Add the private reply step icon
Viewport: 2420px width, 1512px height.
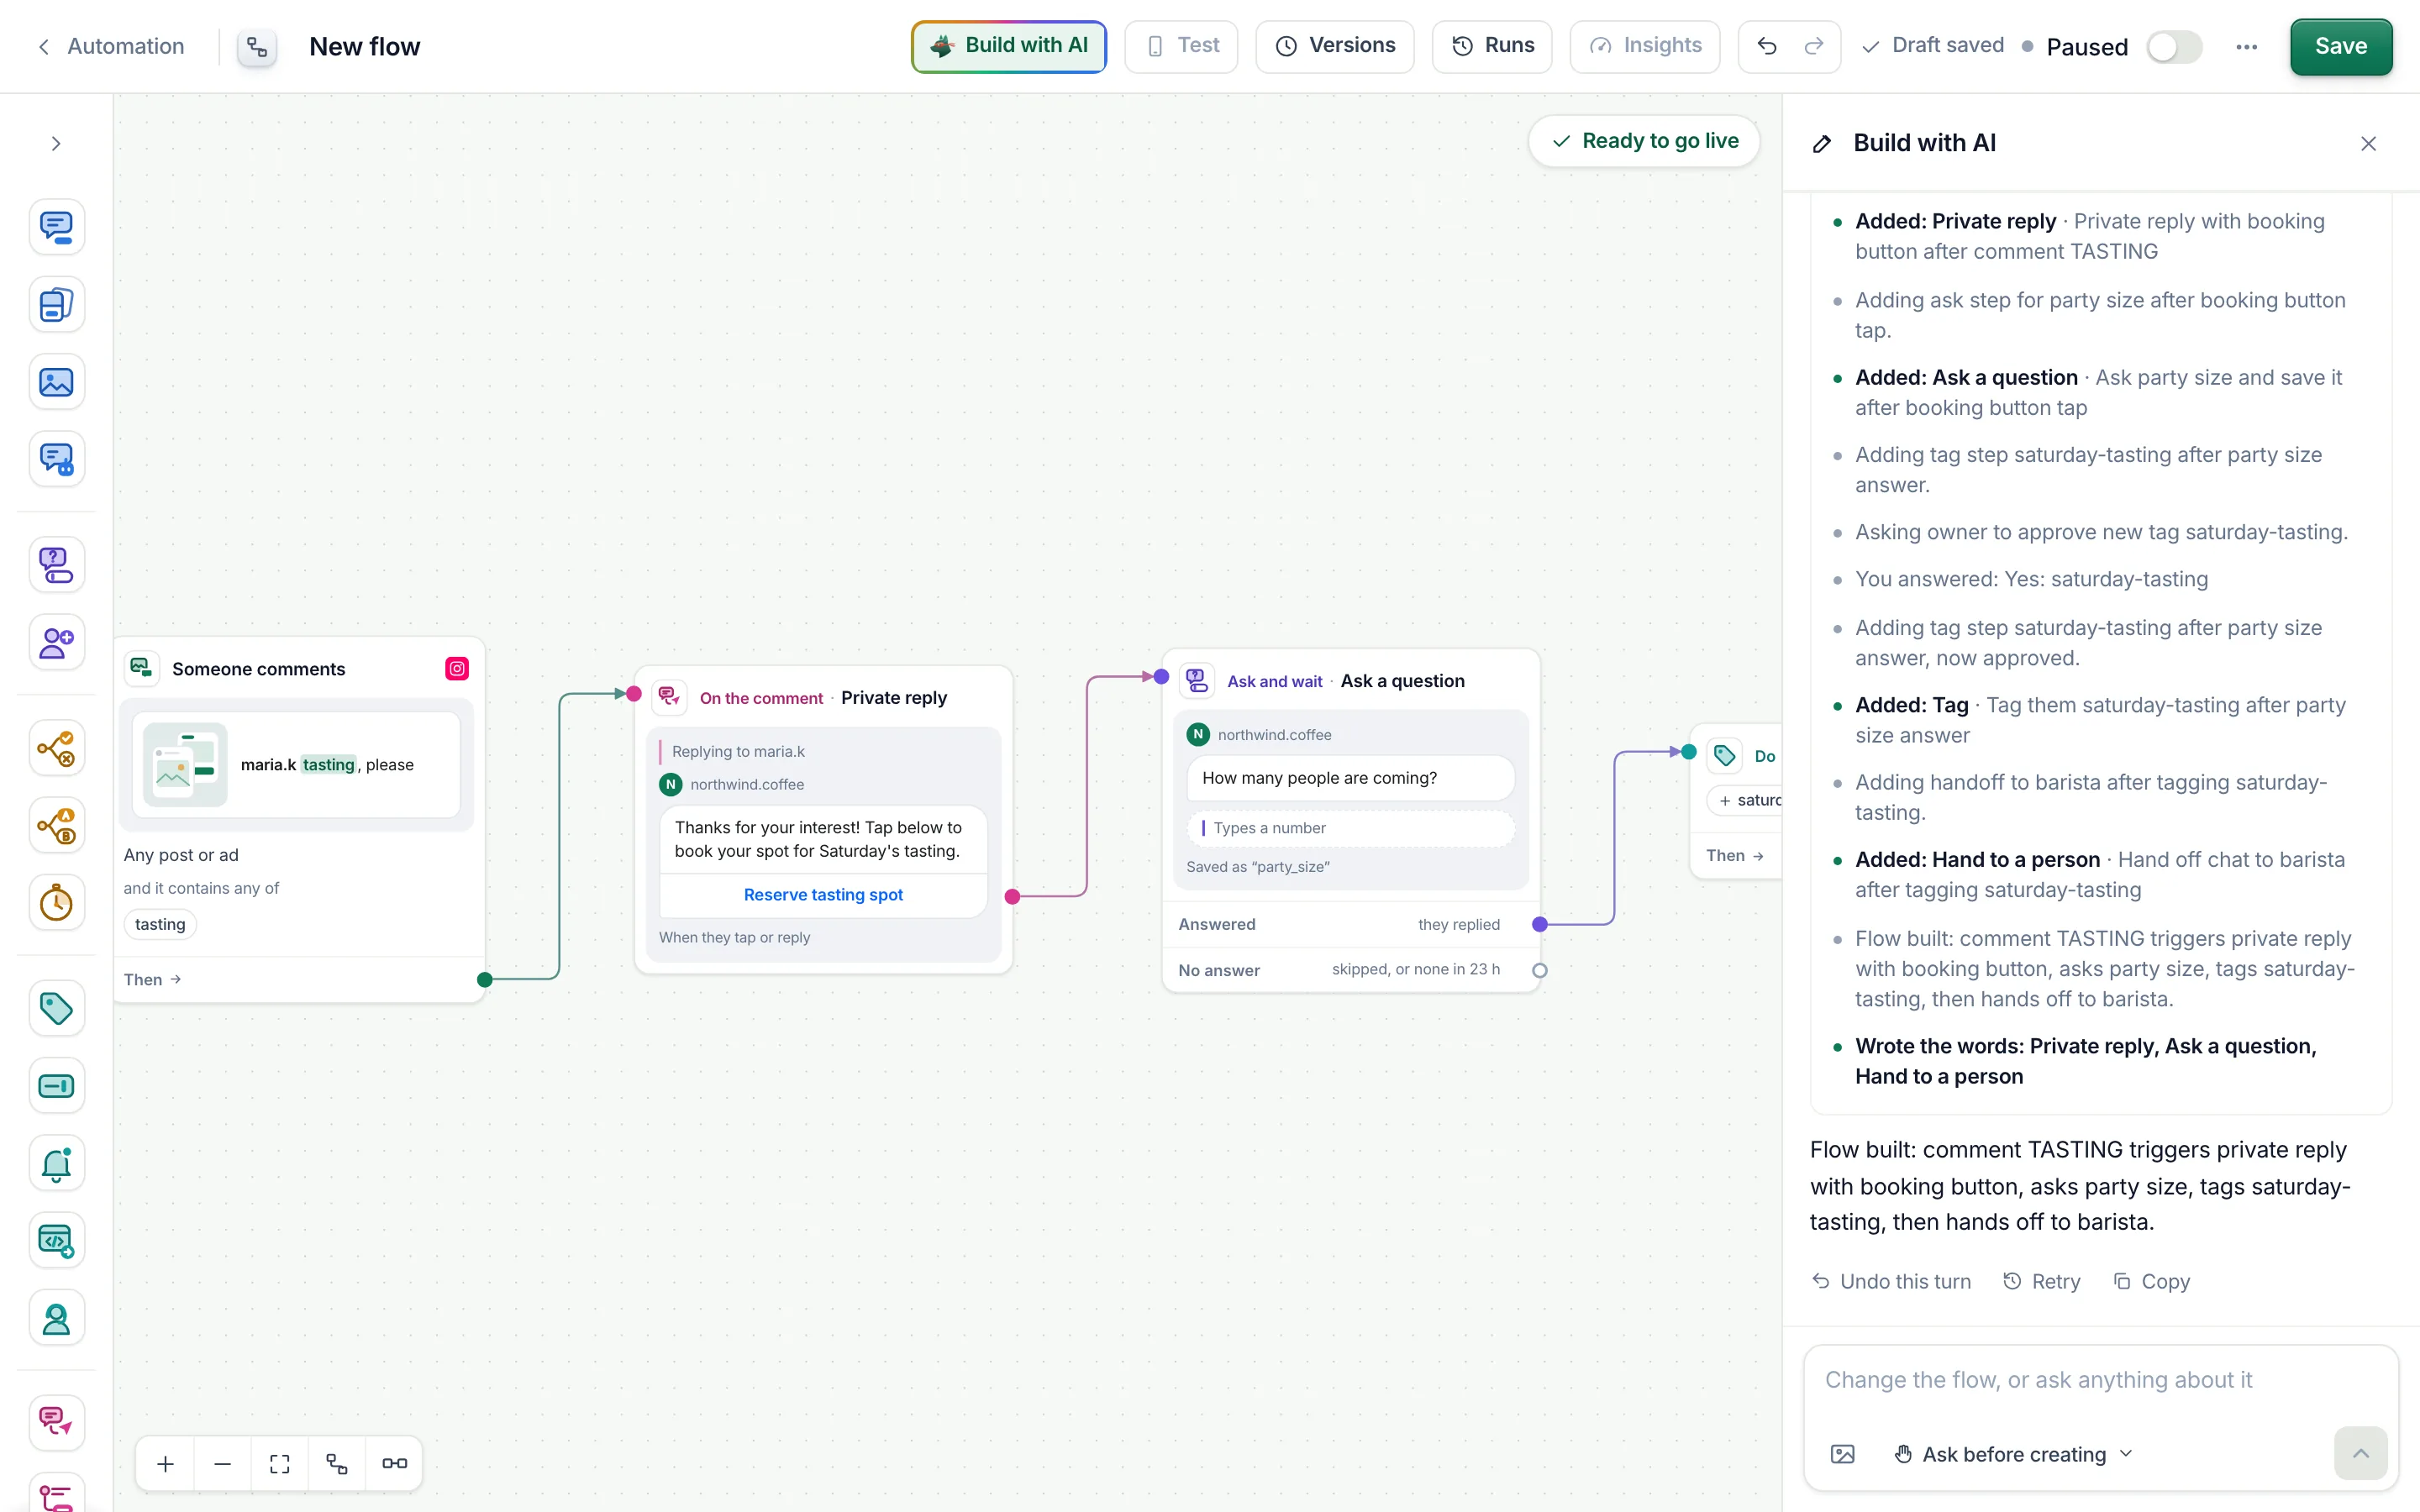(56, 1422)
